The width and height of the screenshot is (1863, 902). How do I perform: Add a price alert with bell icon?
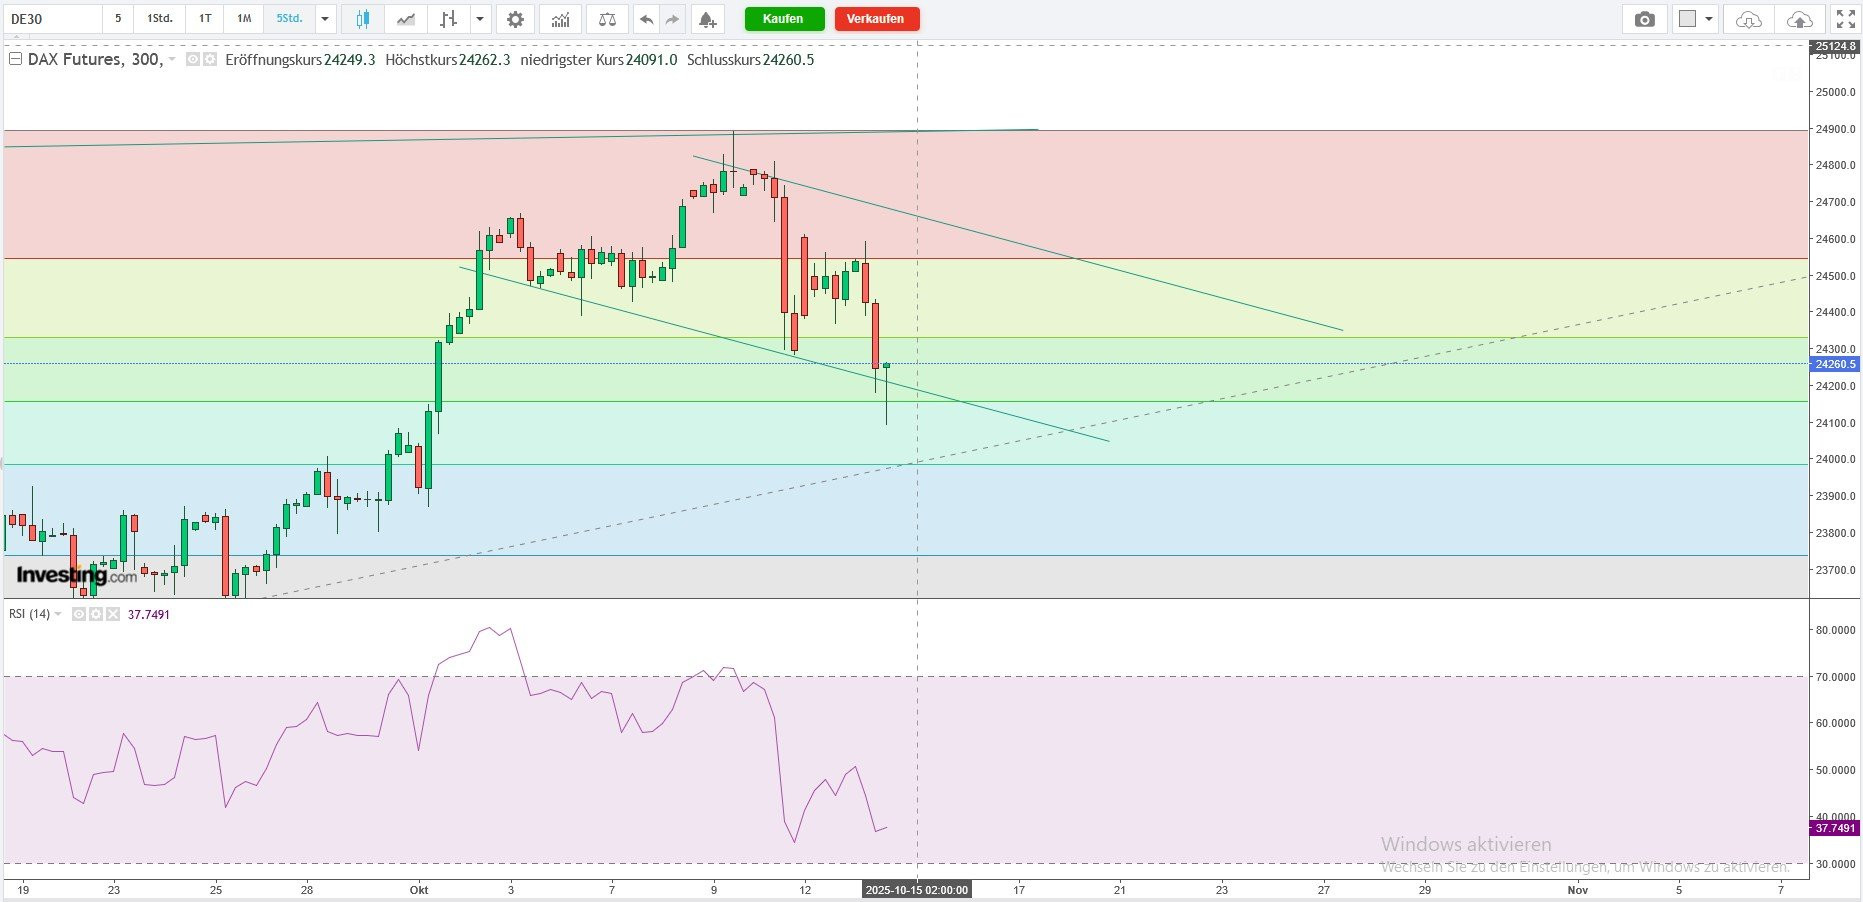[x=706, y=19]
